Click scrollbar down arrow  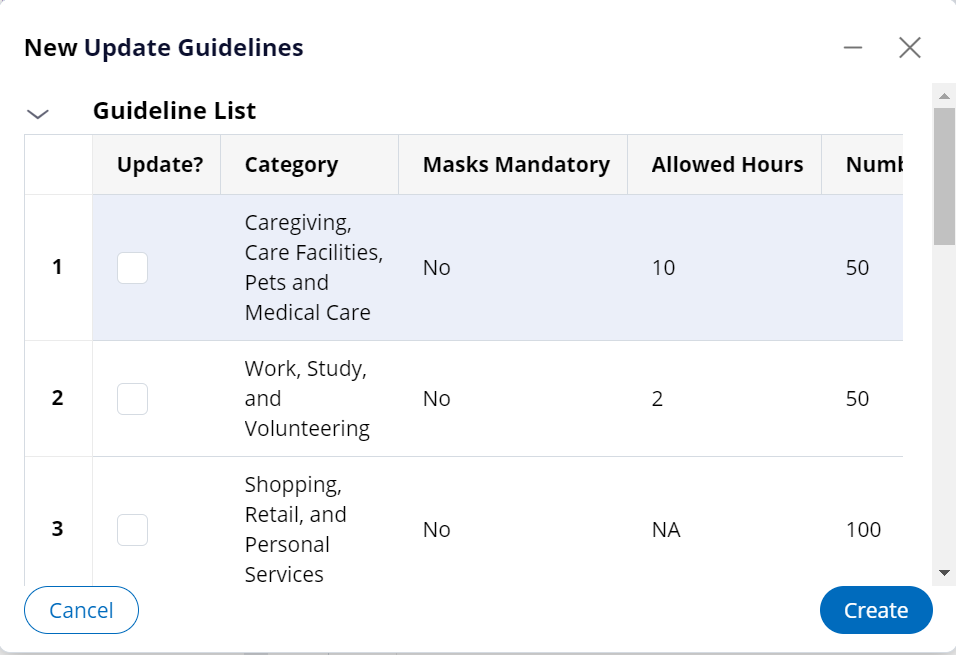coord(944,573)
